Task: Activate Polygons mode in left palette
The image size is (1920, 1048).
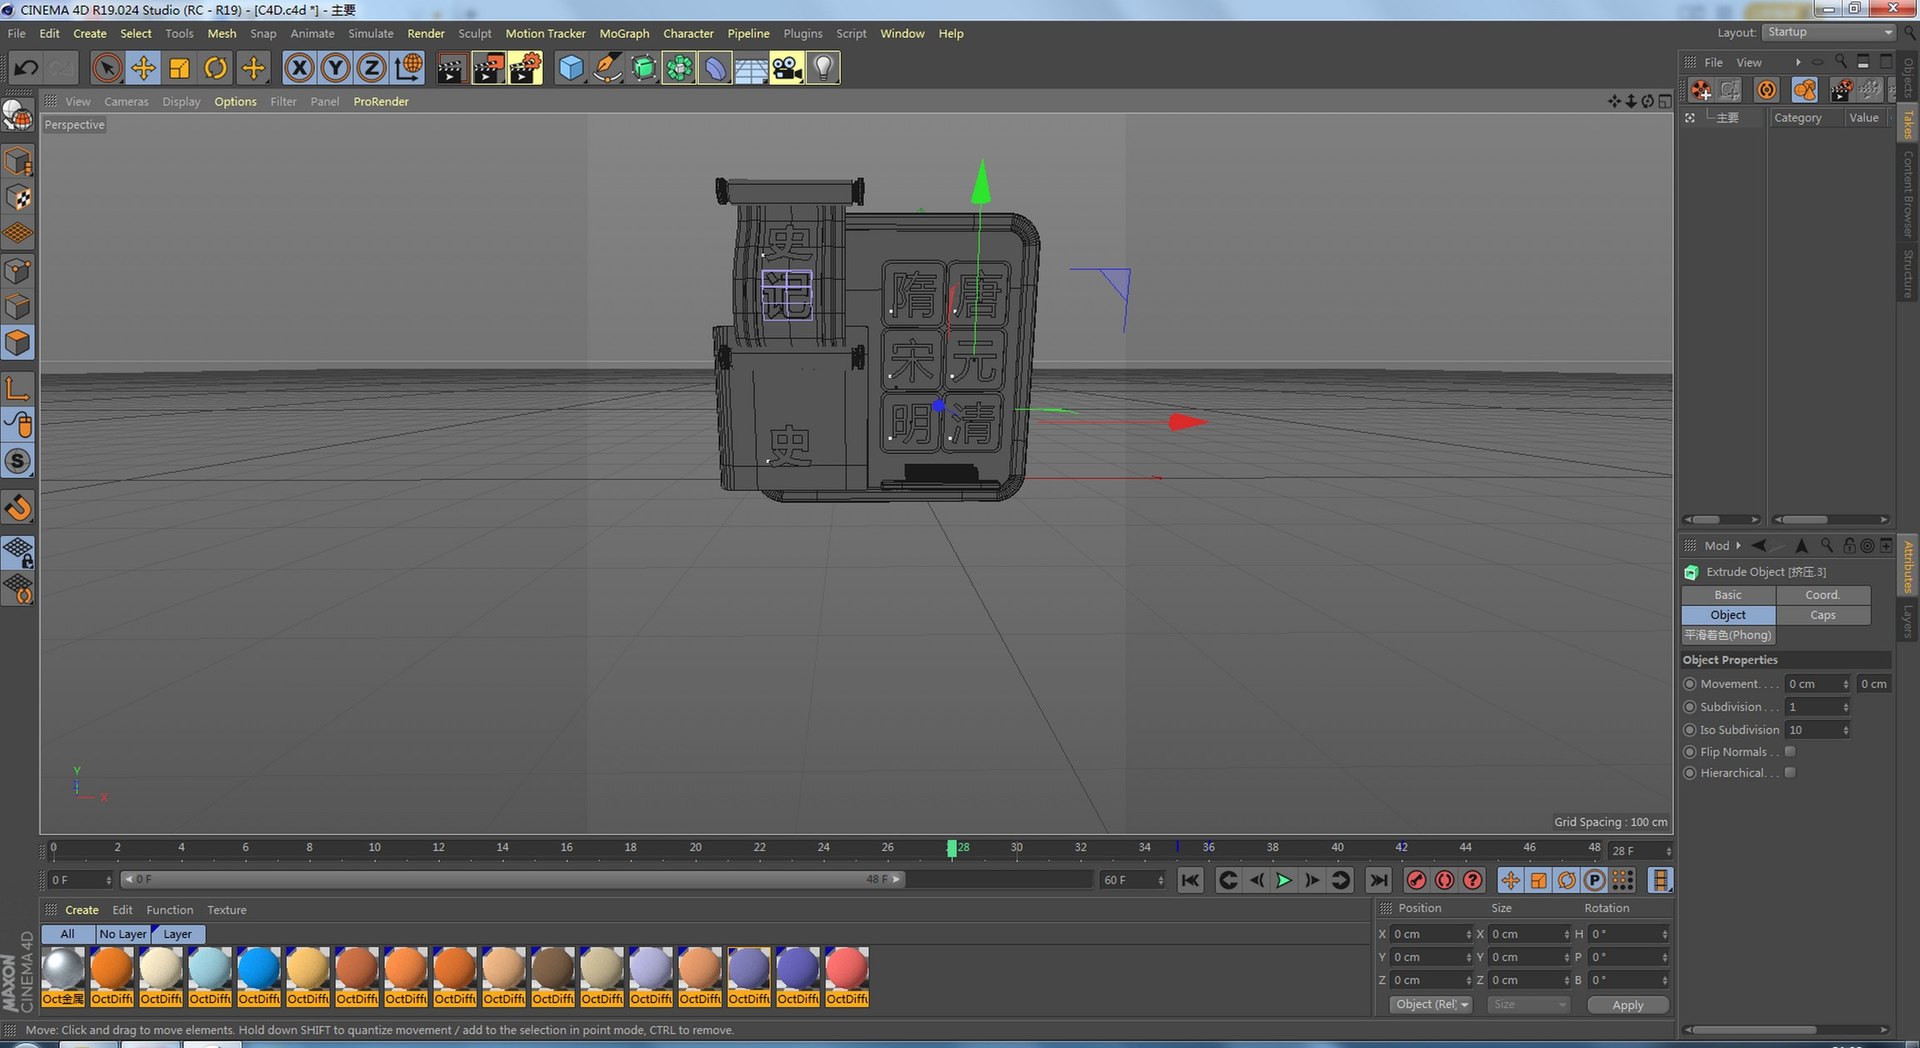Action: pyautogui.click(x=18, y=343)
